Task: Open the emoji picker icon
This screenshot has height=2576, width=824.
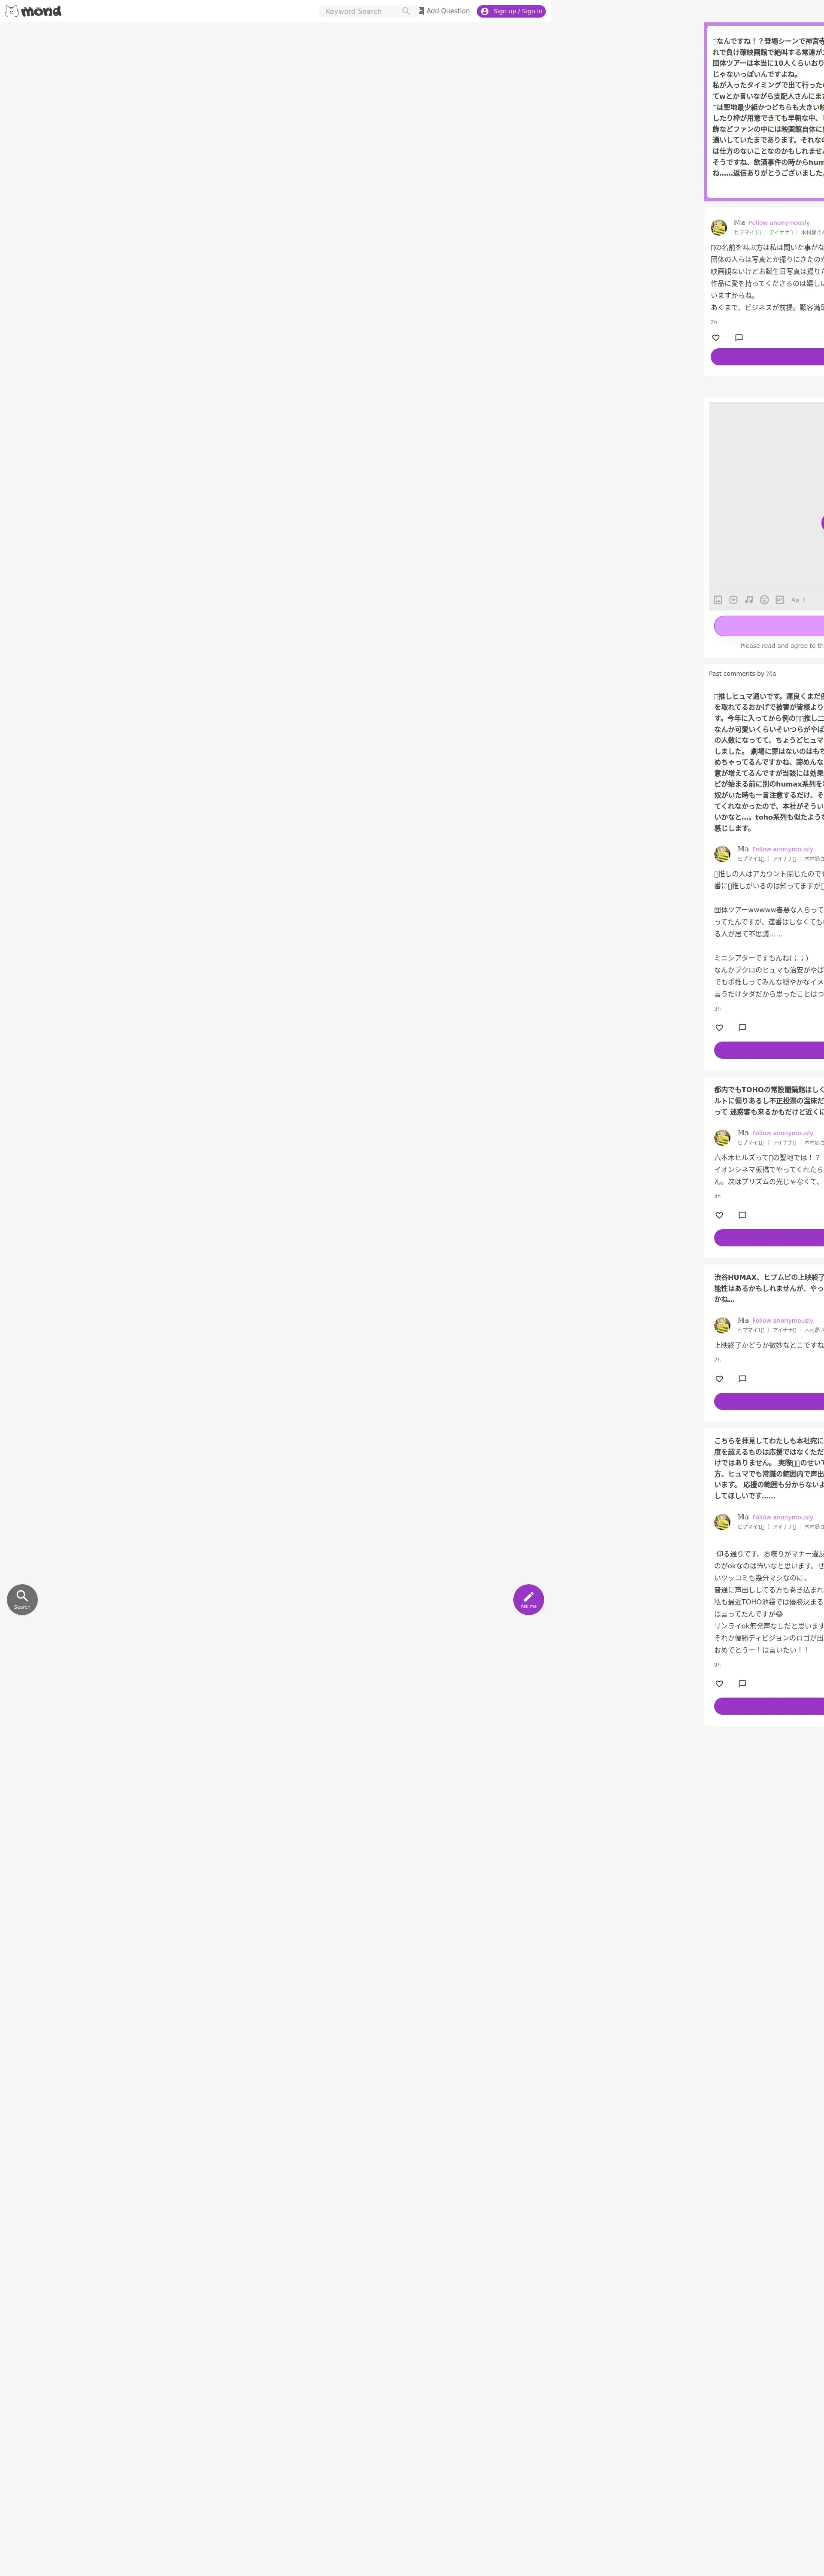Action: click(x=764, y=600)
